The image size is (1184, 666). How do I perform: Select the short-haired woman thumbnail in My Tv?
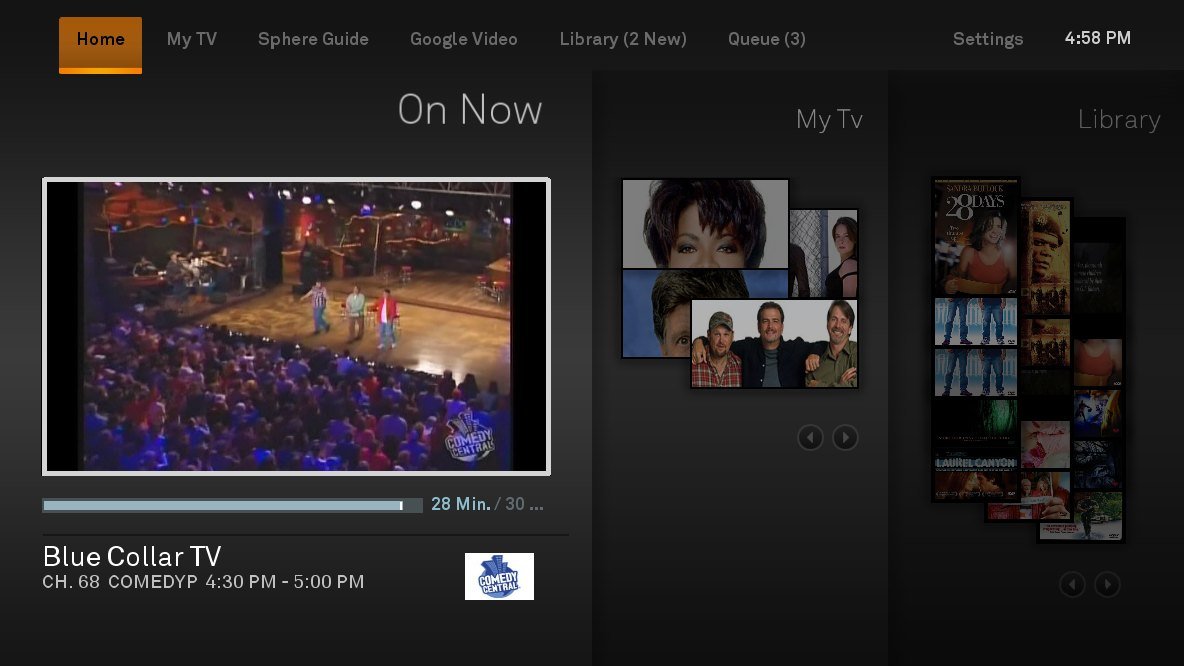705,224
